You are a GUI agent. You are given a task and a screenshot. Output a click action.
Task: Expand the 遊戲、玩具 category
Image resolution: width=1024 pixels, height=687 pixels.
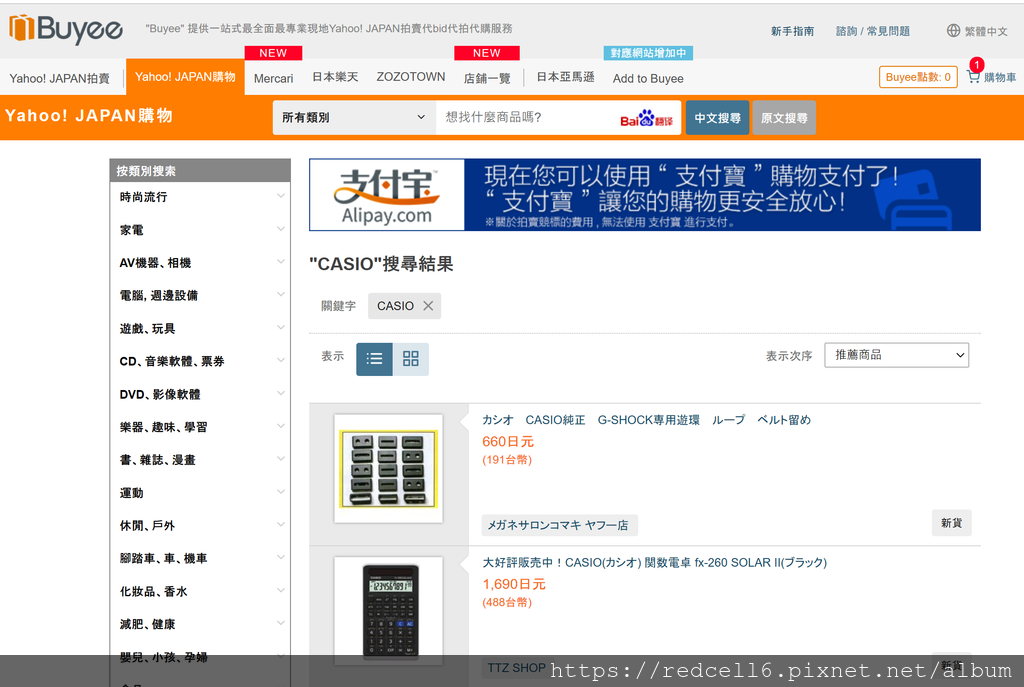[200, 328]
